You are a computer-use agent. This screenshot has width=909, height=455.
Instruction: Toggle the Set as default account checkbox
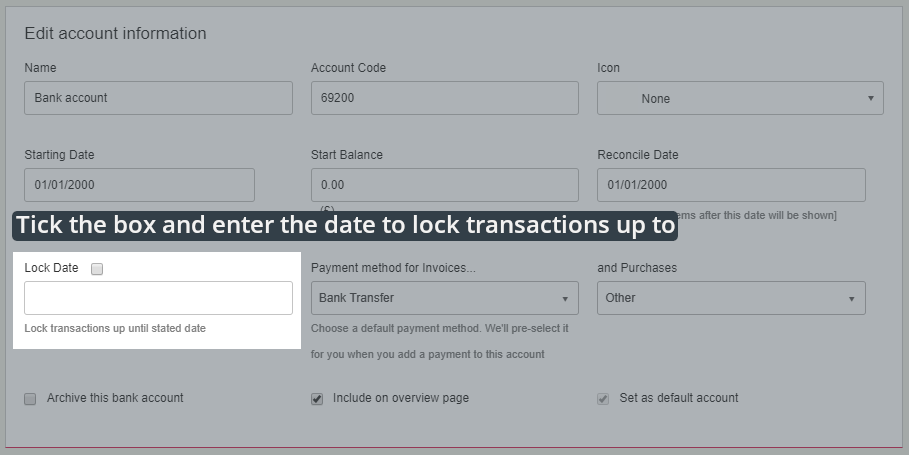pyautogui.click(x=603, y=399)
